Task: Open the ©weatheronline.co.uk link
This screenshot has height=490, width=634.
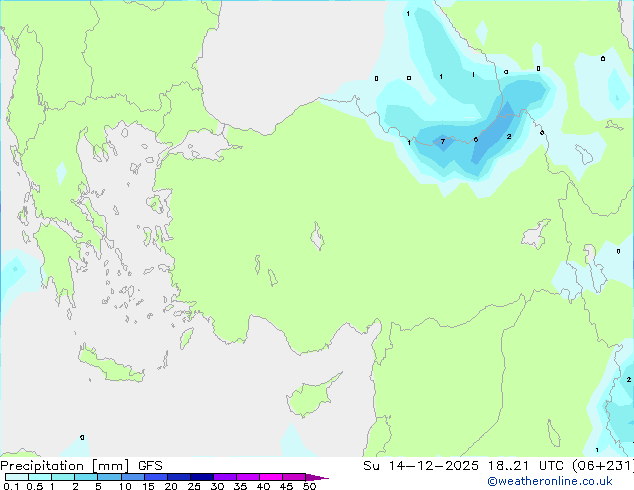Action: (x=549, y=481)
